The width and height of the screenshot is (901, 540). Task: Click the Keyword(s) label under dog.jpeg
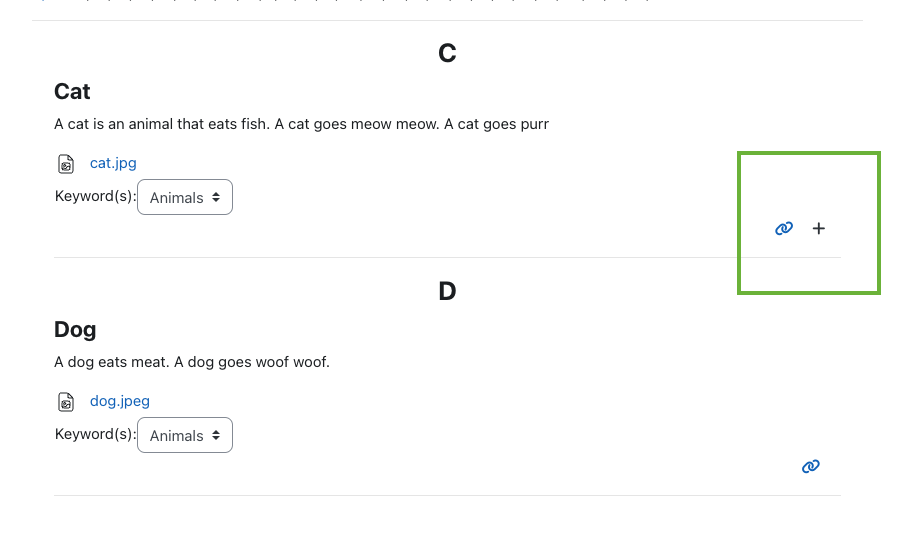[x=95, y=434]
